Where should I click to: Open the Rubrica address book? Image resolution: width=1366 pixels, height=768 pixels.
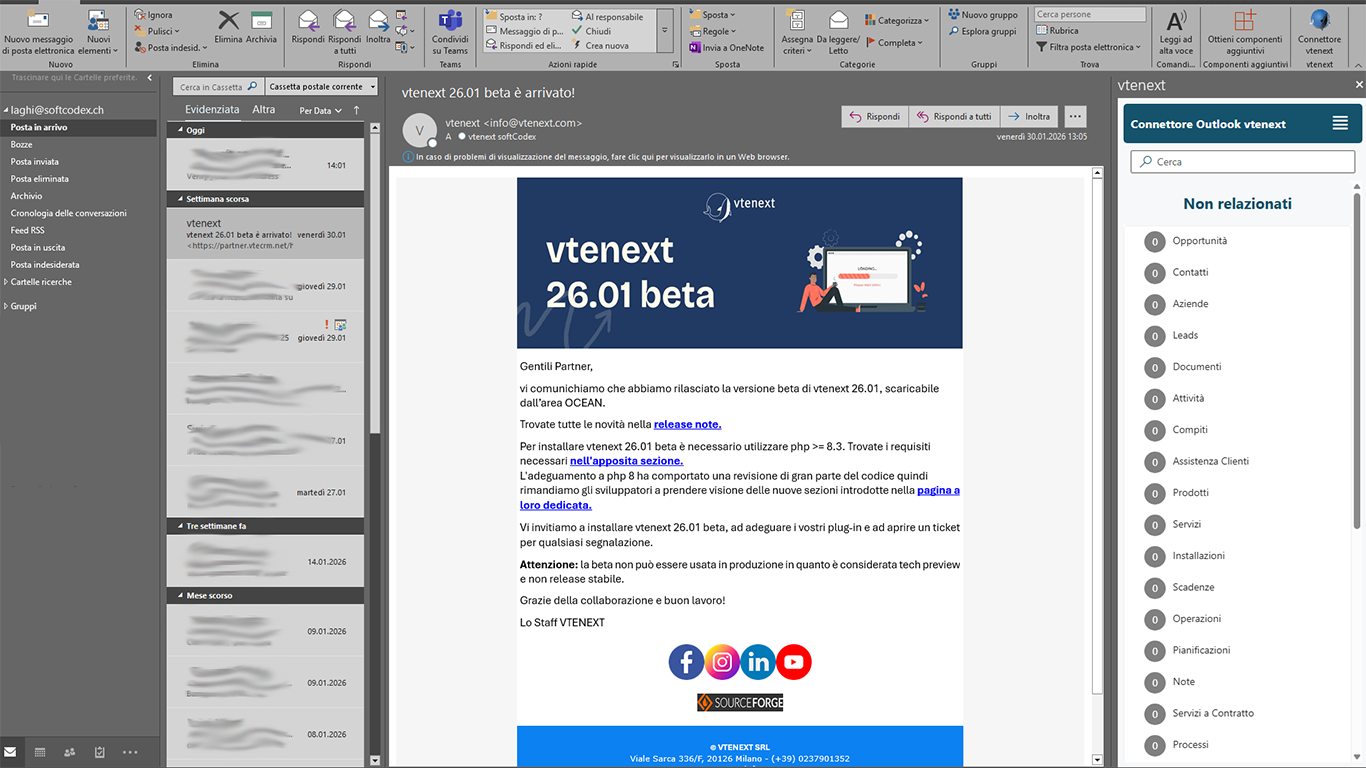pos(1057,31)
